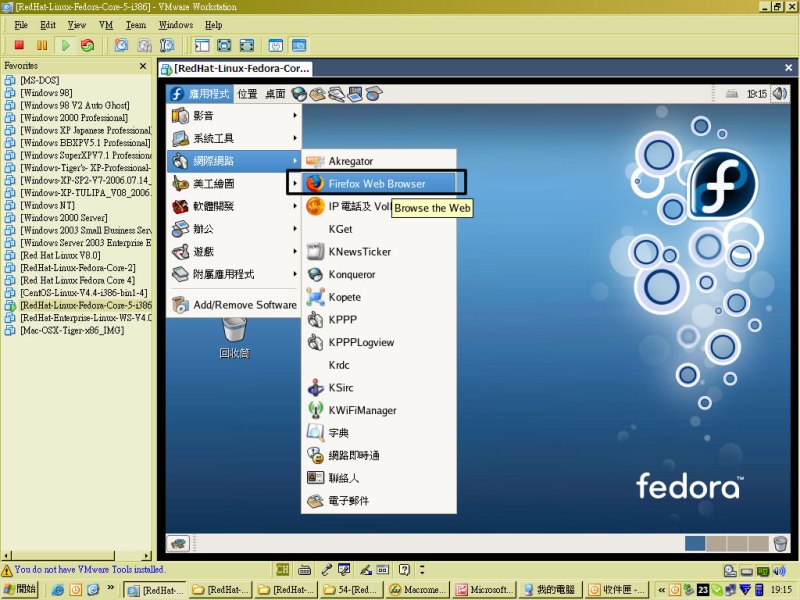Select the [RedHat-Linux-Fedora-Cor... VM tab

coord(235,68)
